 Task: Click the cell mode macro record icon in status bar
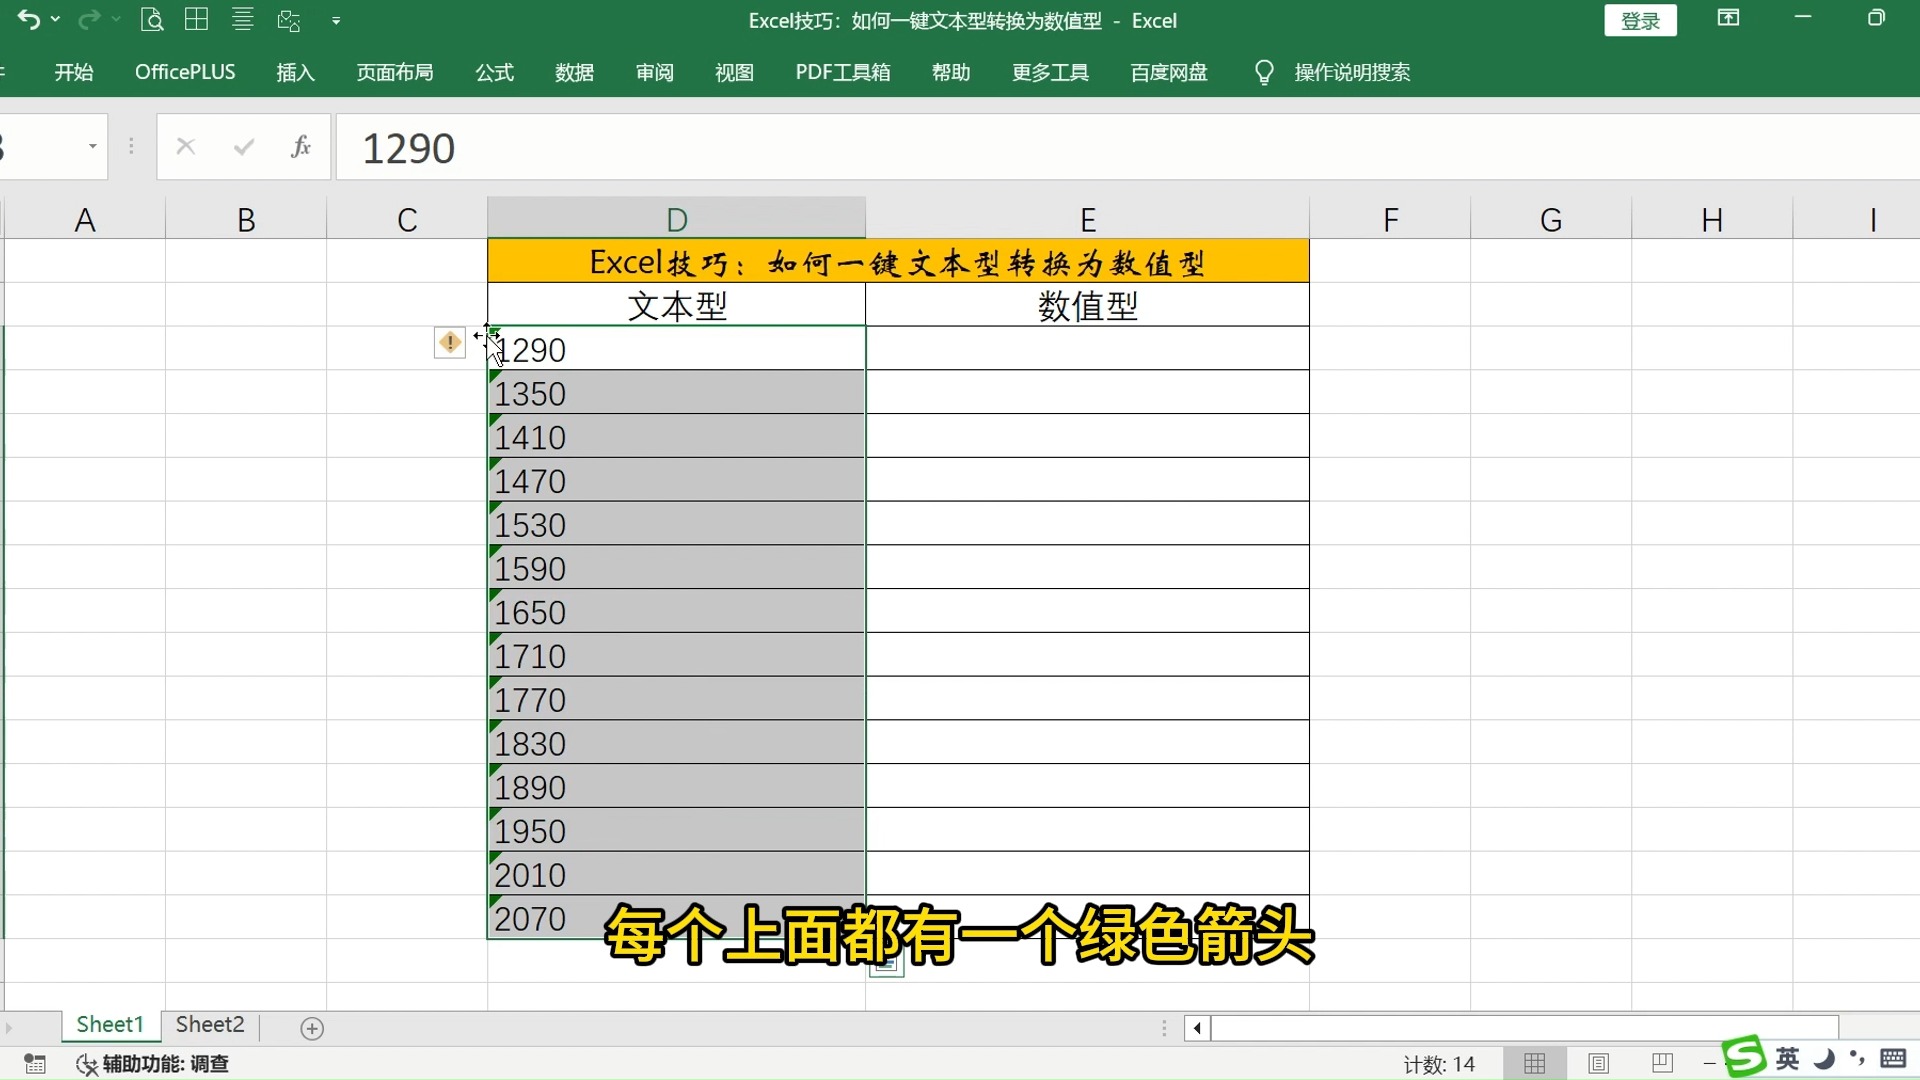35,1064
